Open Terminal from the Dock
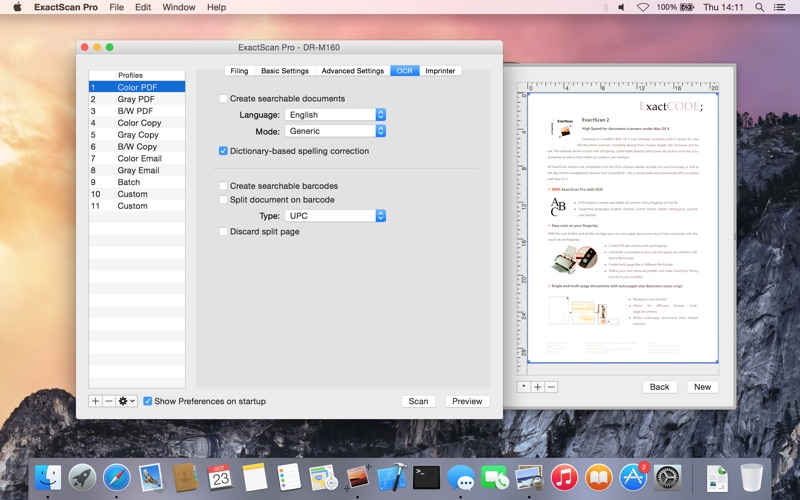 click(427, 477)
